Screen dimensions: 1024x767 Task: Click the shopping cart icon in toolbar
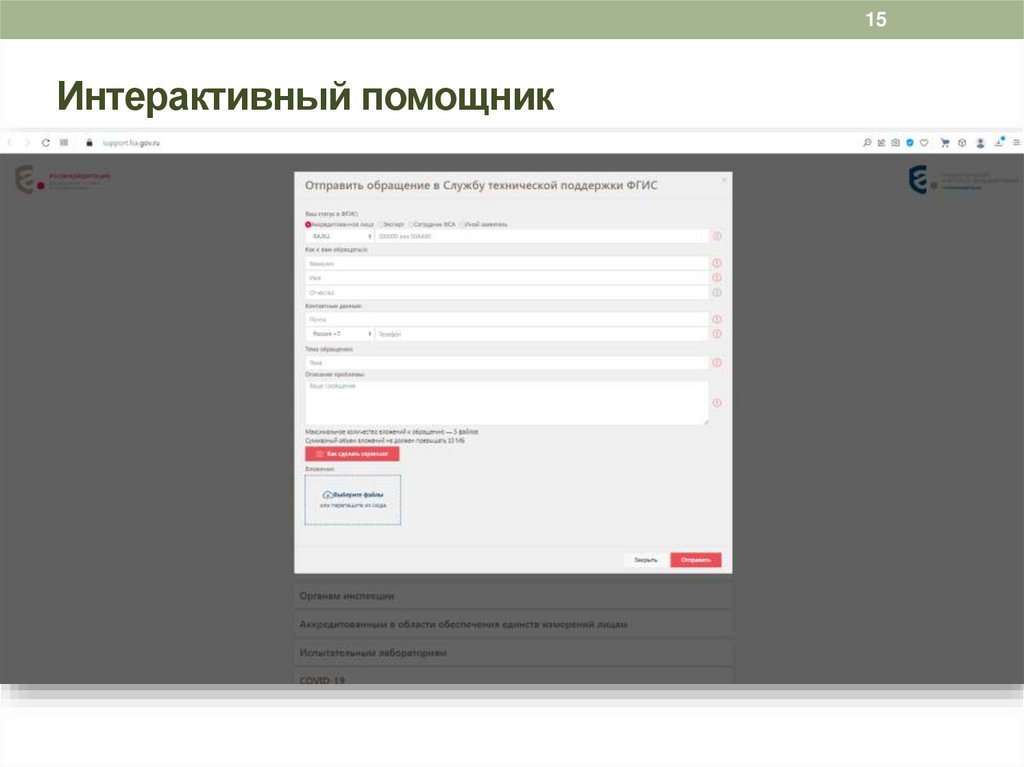[945, 141]
